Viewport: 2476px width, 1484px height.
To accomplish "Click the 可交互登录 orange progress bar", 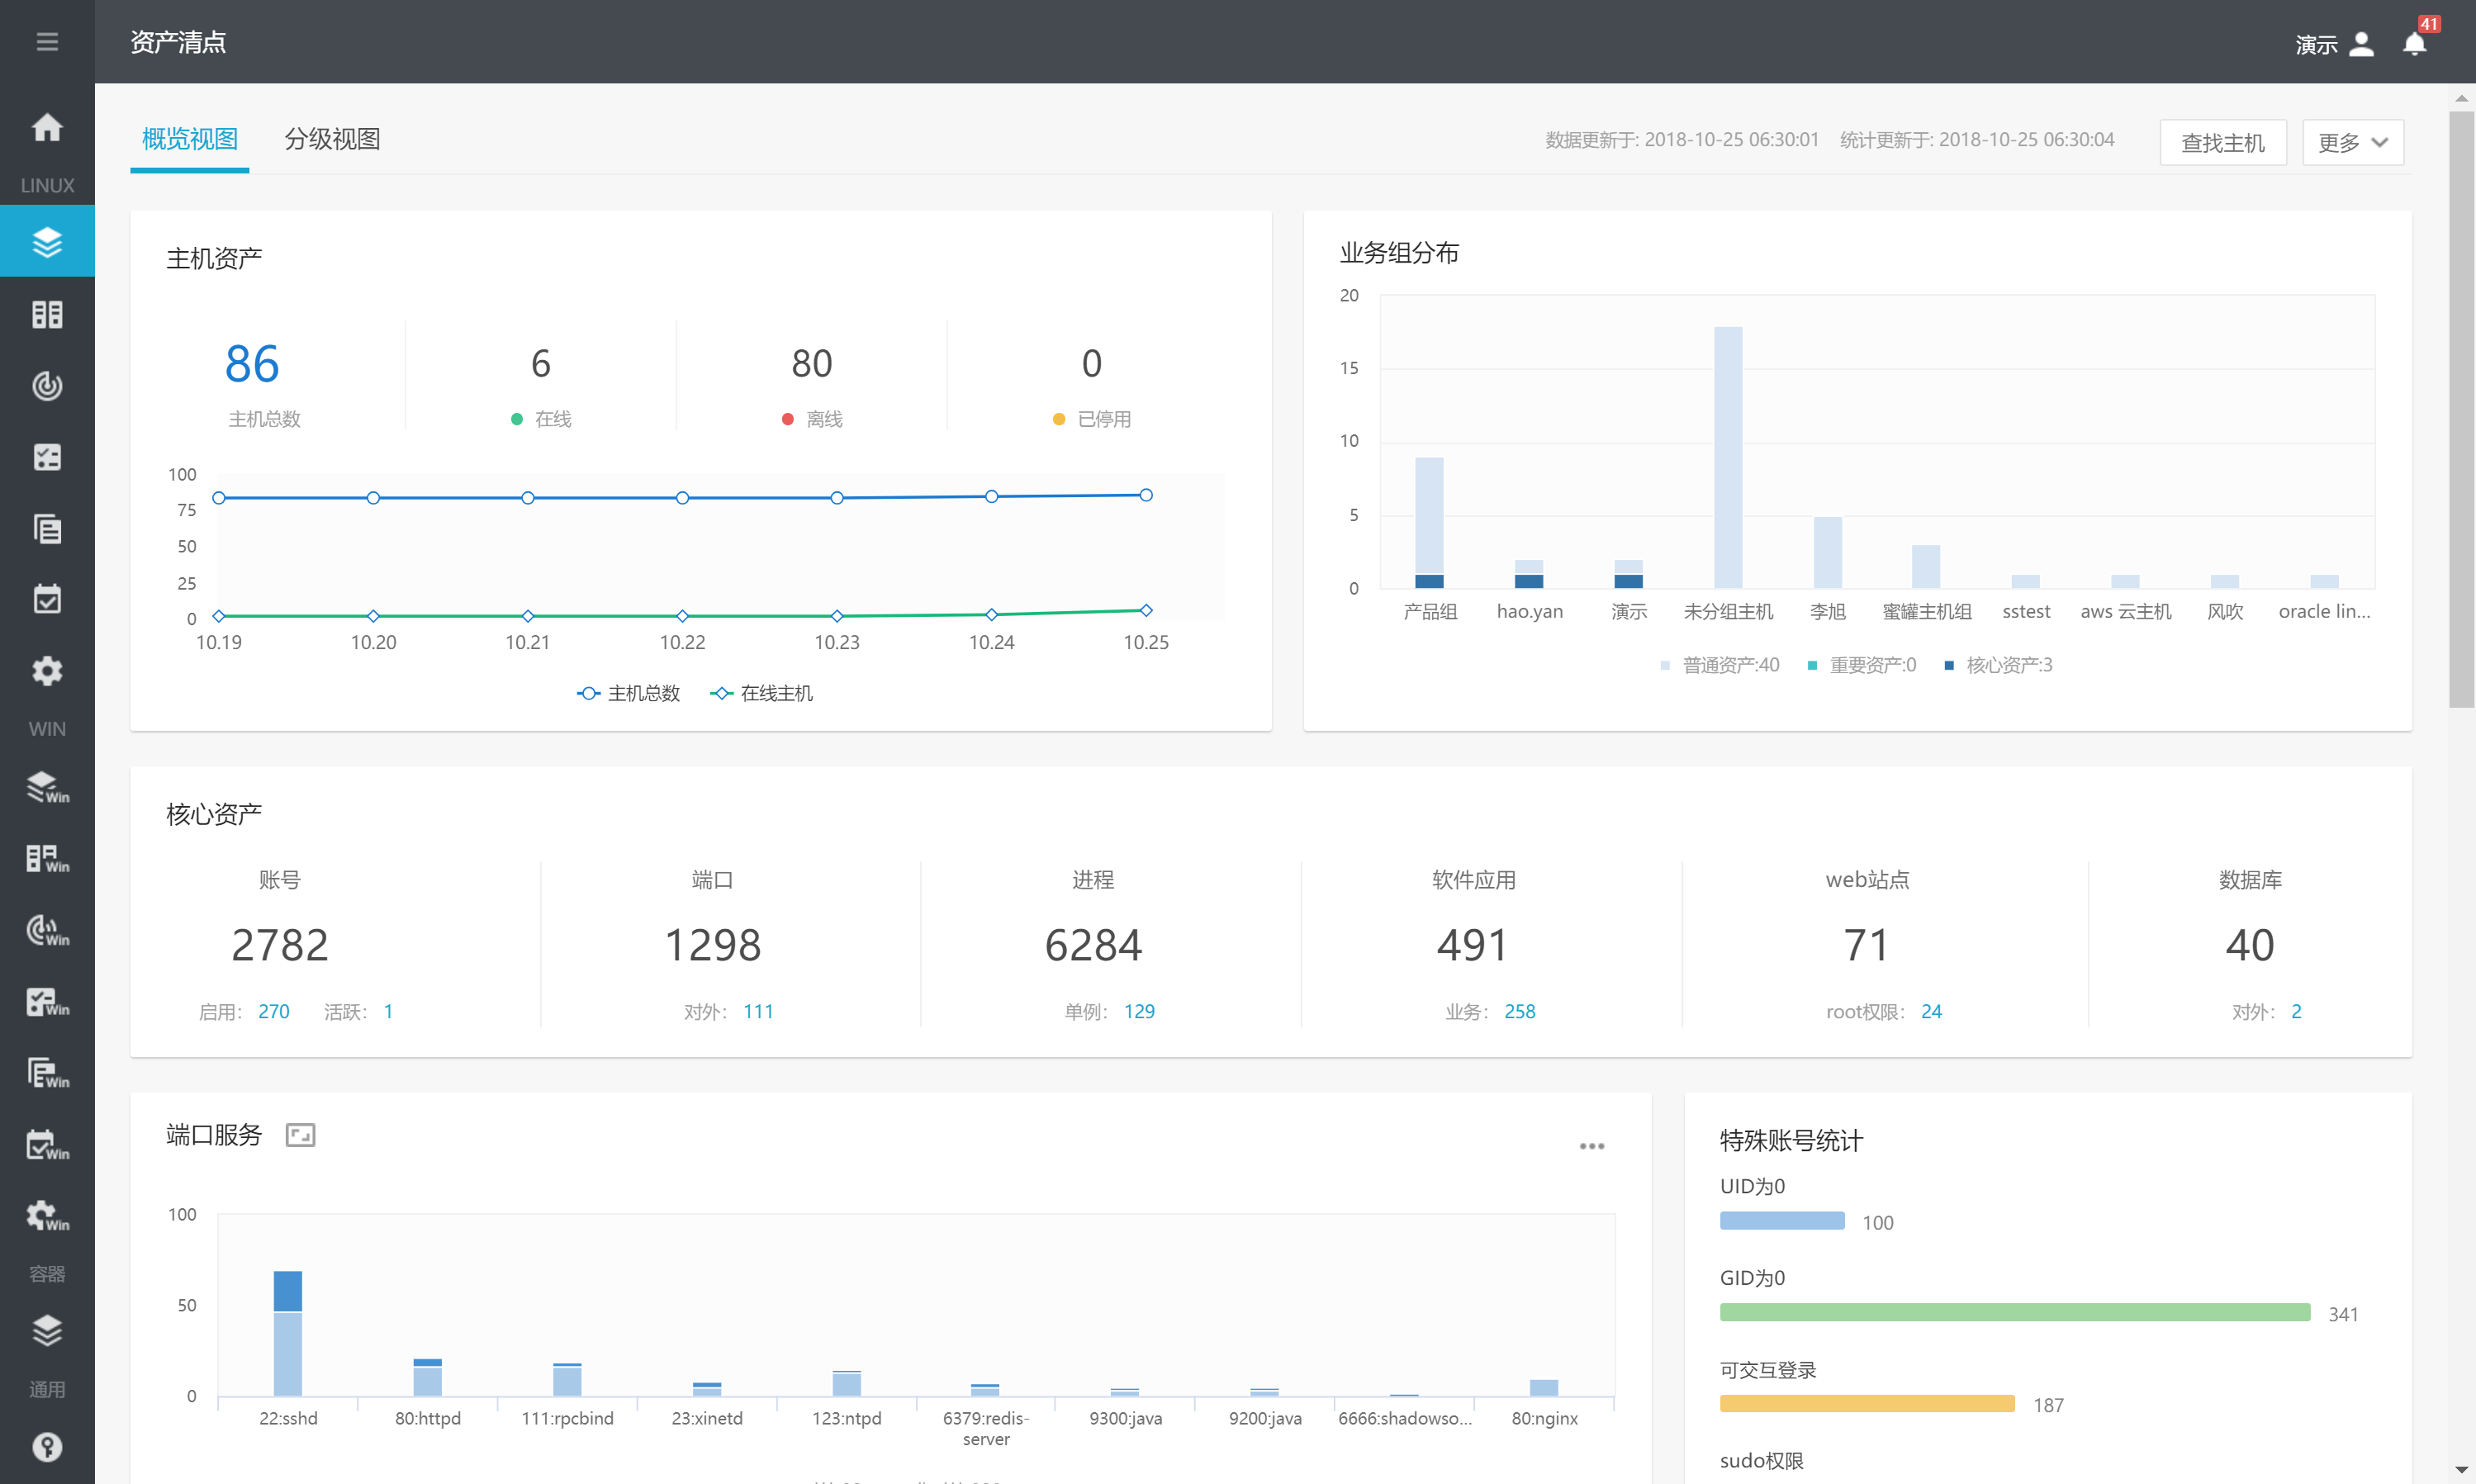I will (x=1867, y=1404).
